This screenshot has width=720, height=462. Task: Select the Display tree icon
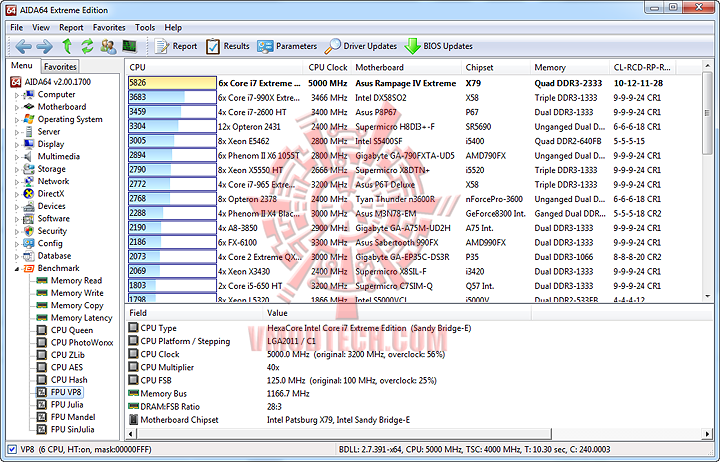pos(29,144)
